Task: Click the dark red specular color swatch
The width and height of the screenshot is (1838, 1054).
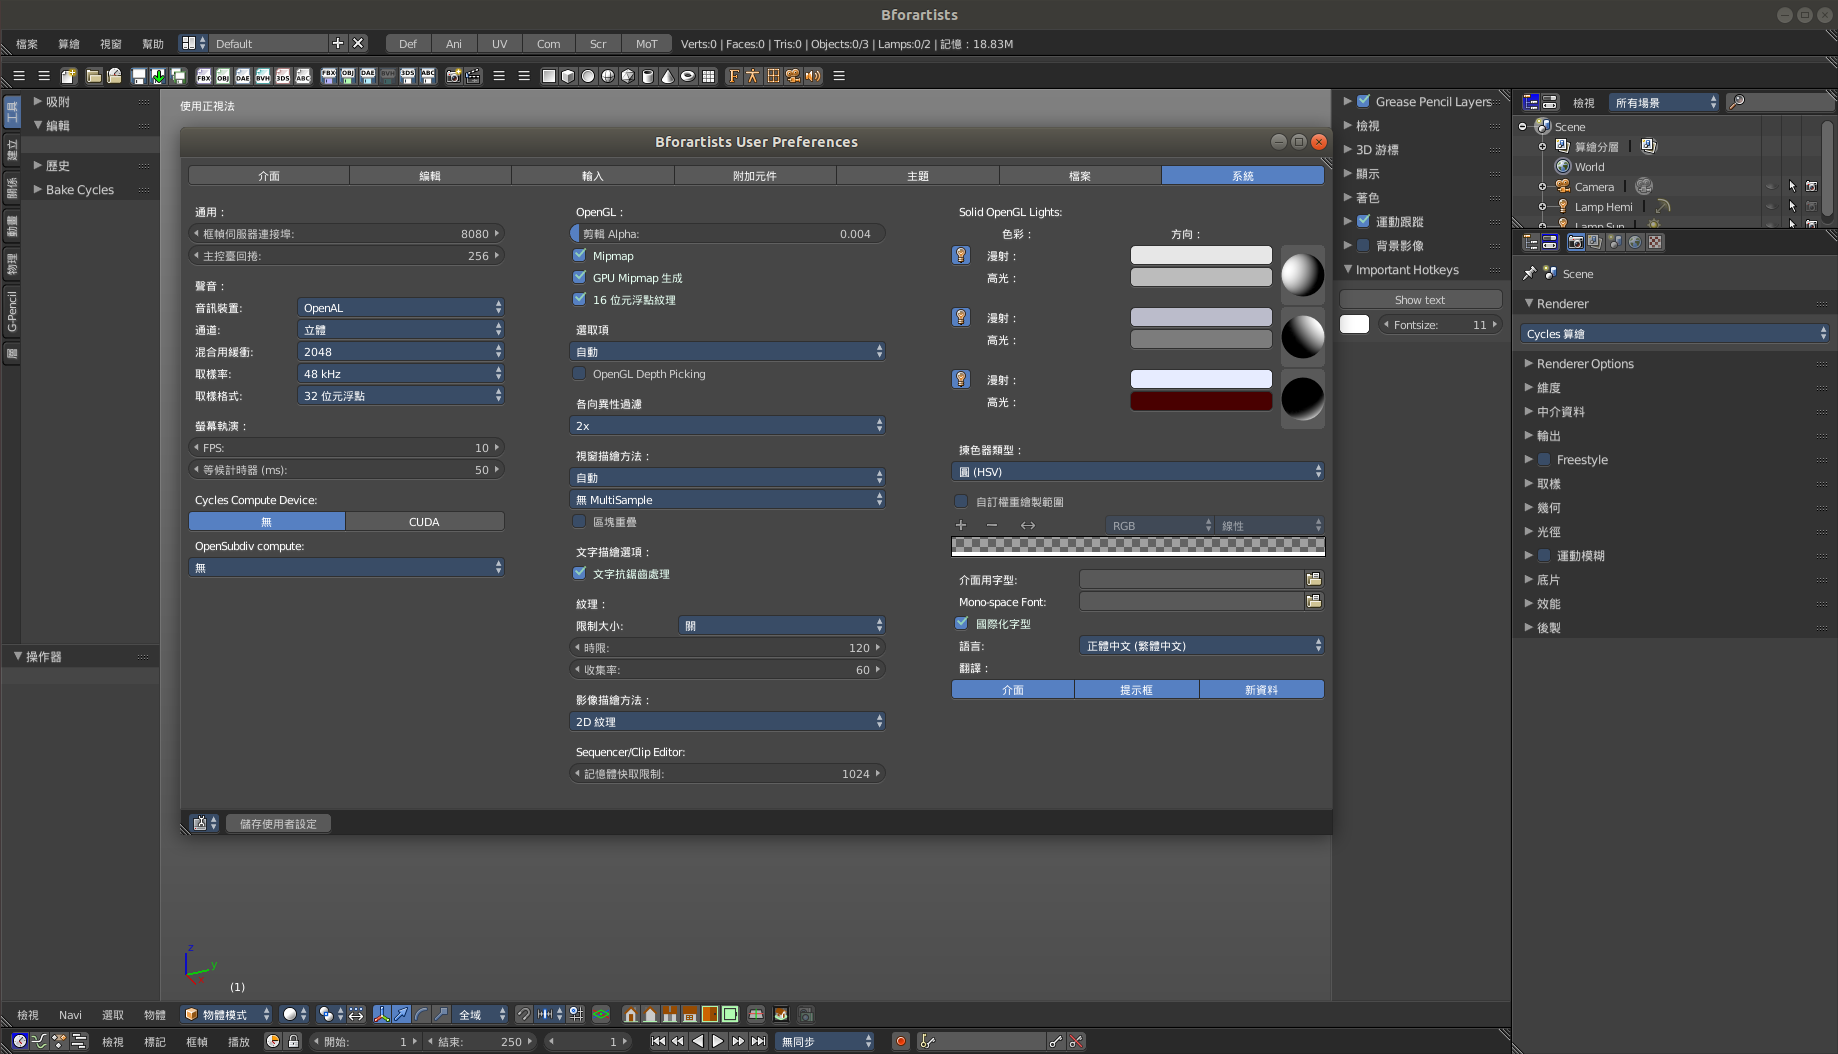Action: click(x=1201, y=401)
